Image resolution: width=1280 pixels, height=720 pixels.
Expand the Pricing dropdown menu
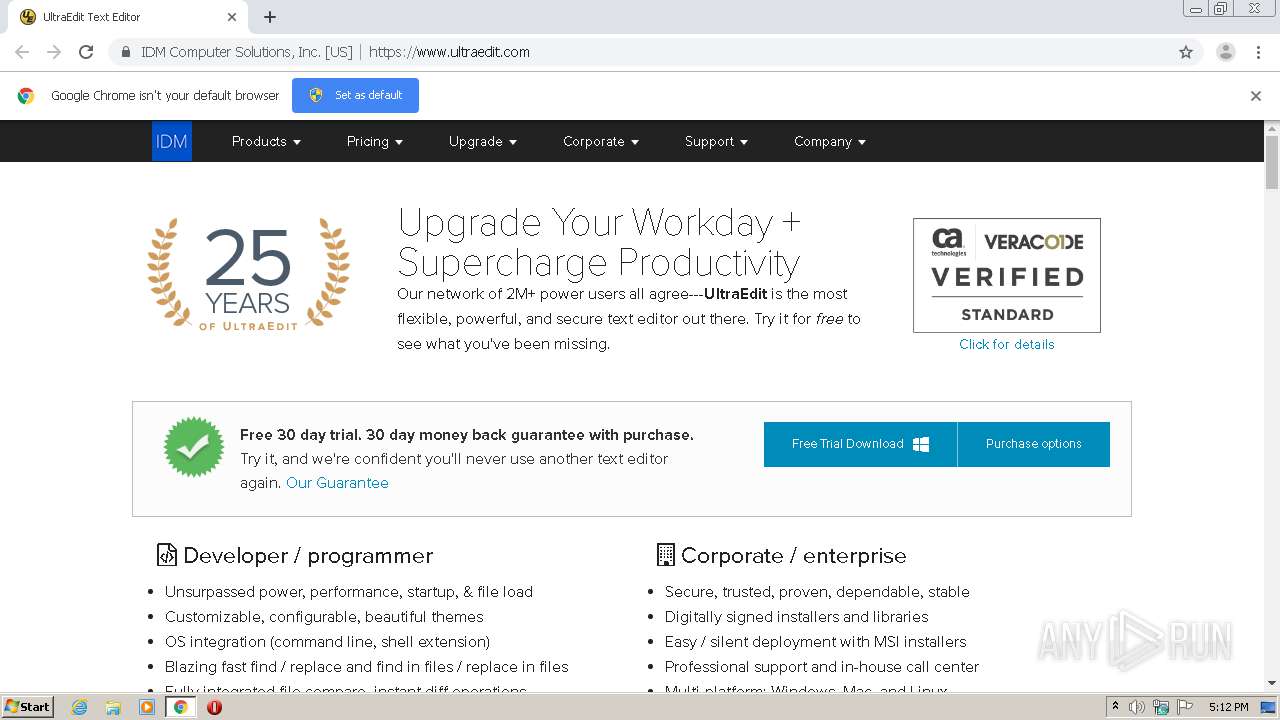375,141
